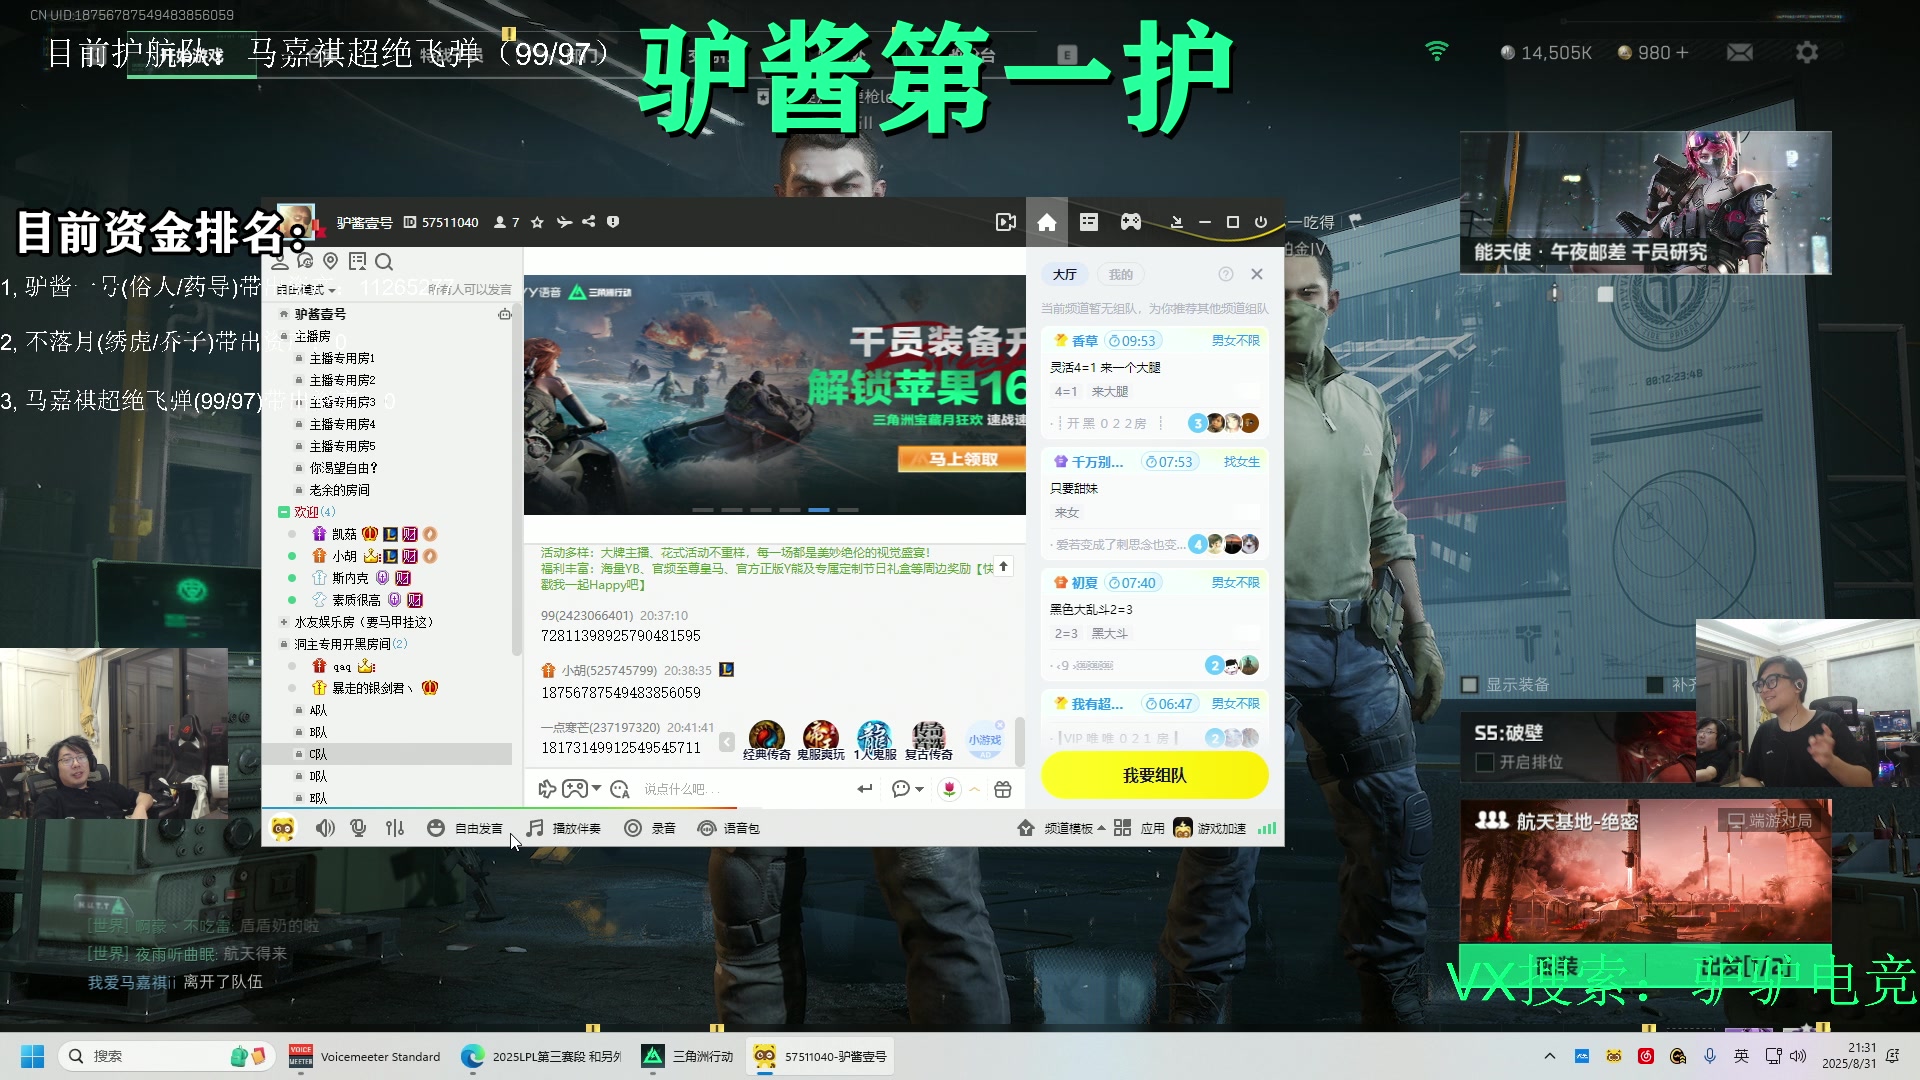Click the 游戏加速 button
Image resolution: width=1920 pixels, height=1080 pixels.
click(1211, 828)
